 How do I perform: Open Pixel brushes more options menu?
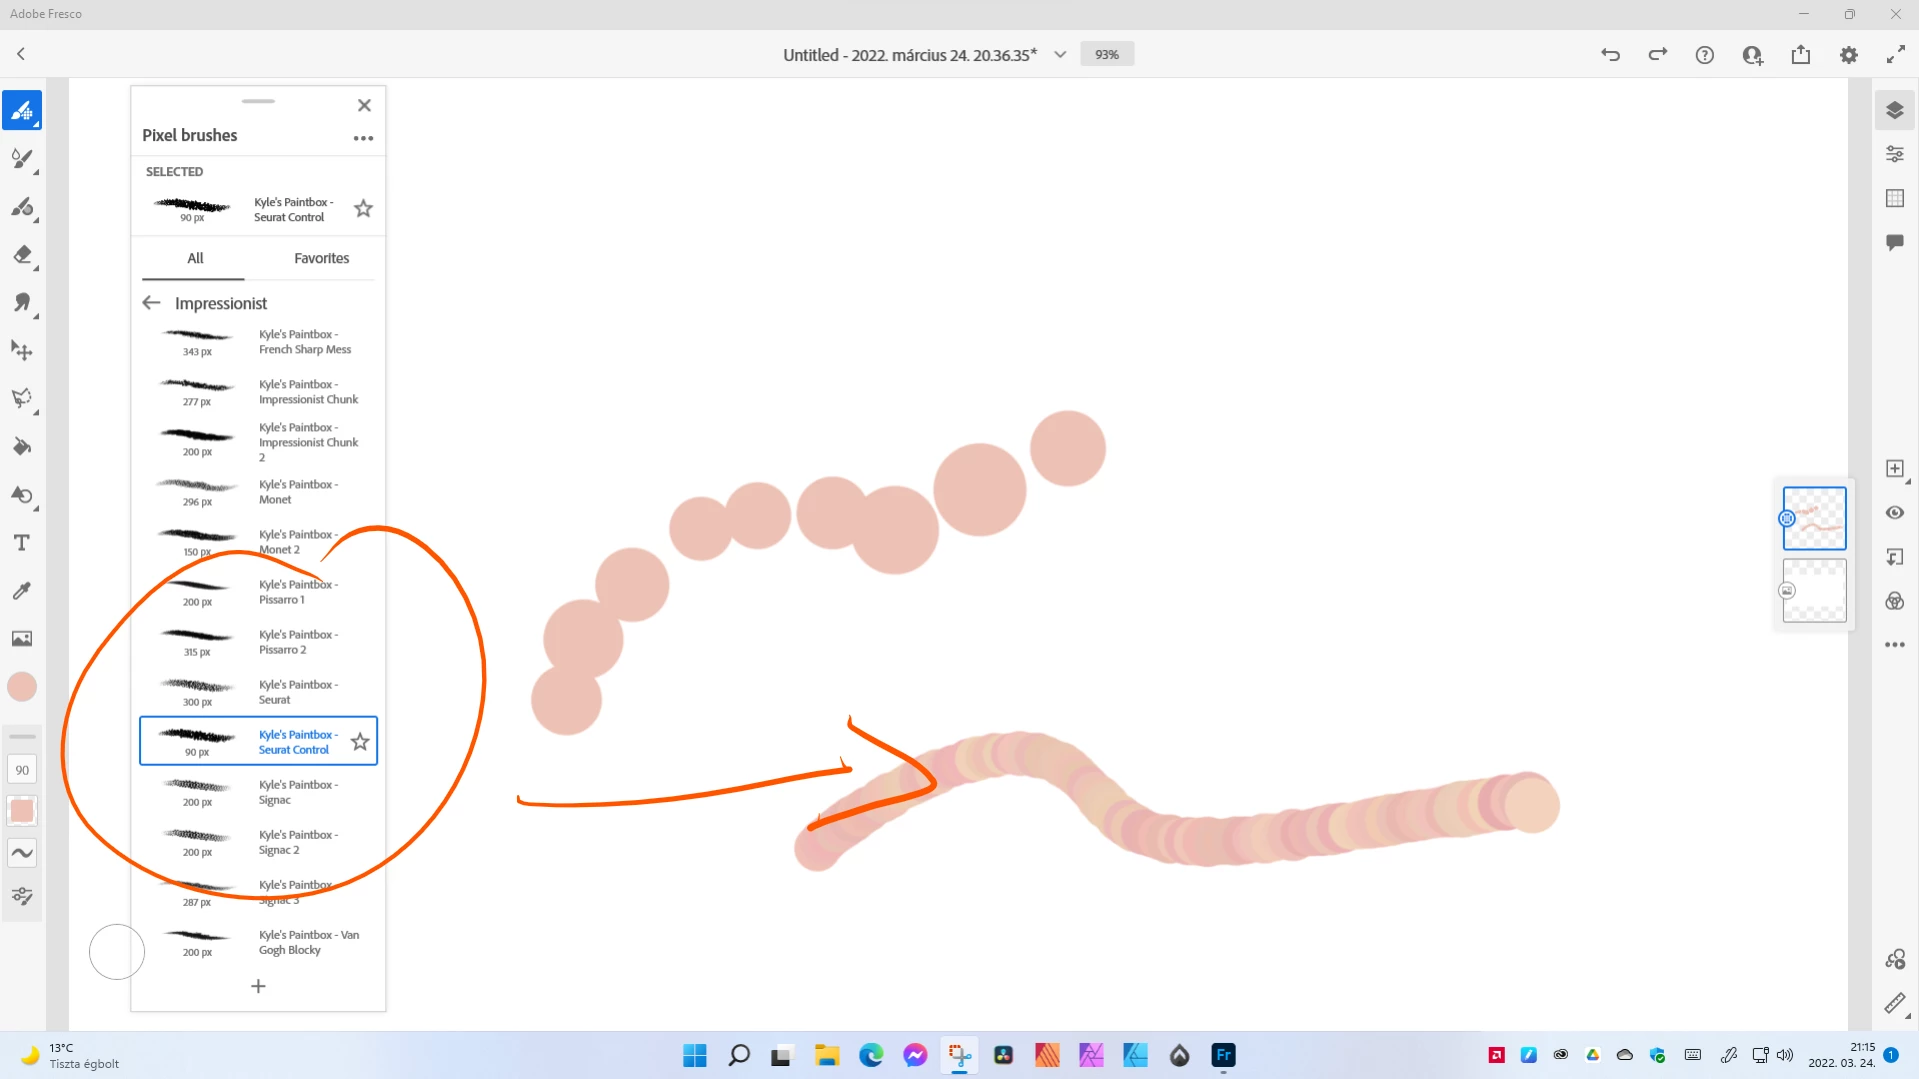tap(363, 138)
